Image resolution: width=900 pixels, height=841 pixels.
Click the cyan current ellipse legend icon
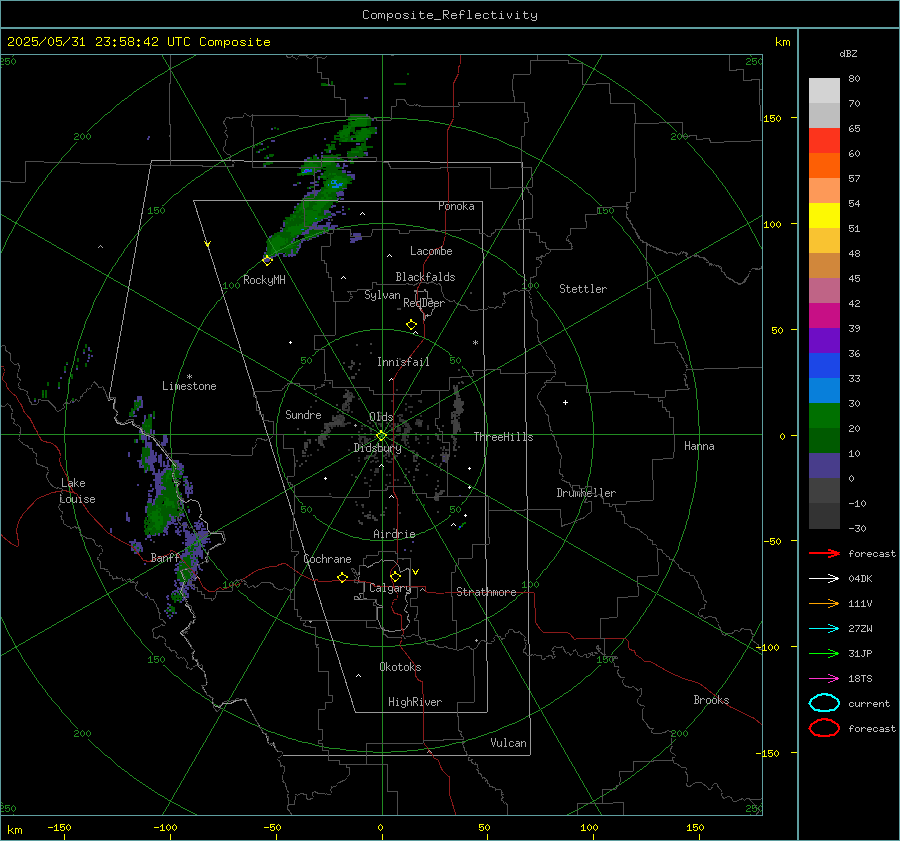(x=824, y=703)
